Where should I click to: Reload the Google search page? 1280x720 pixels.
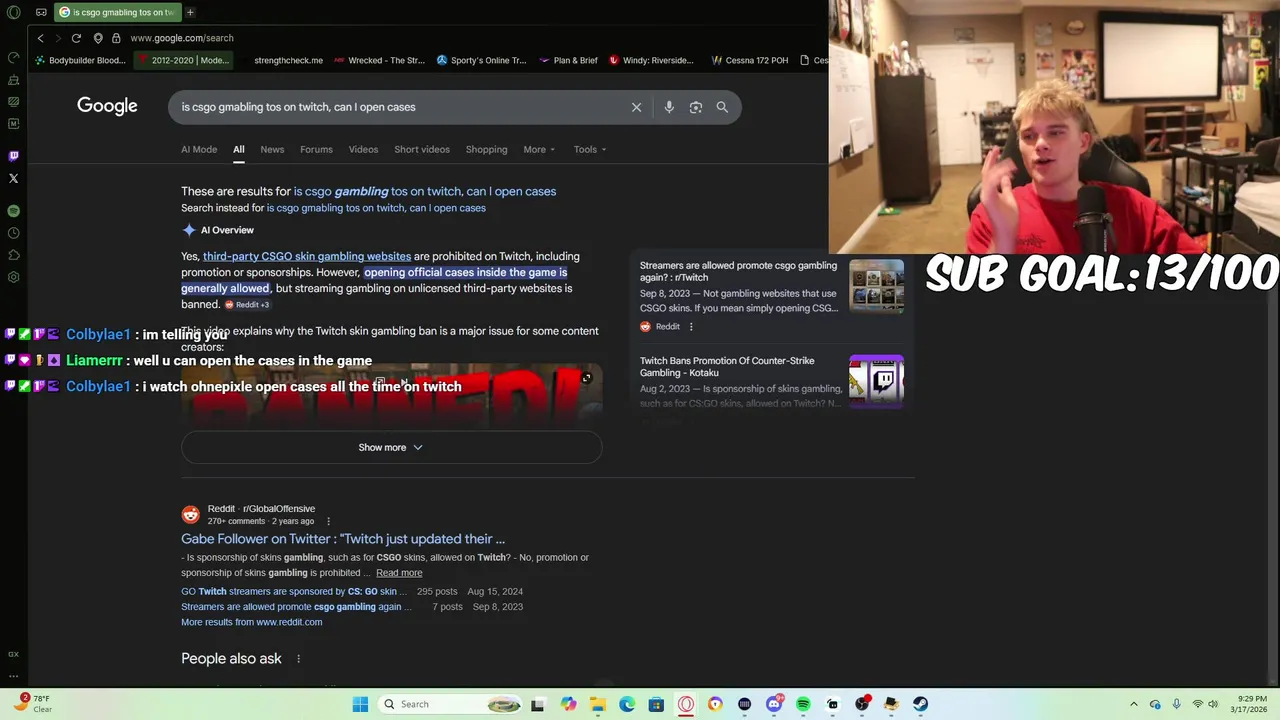(x=76, y=38)
